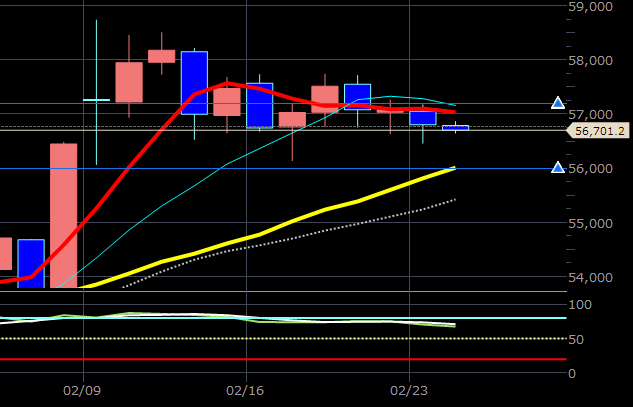The width and height of the screenshot is (633, 407).
Task: Click the tall pink candlestick before 02/09
Action: tap(63, 215)
